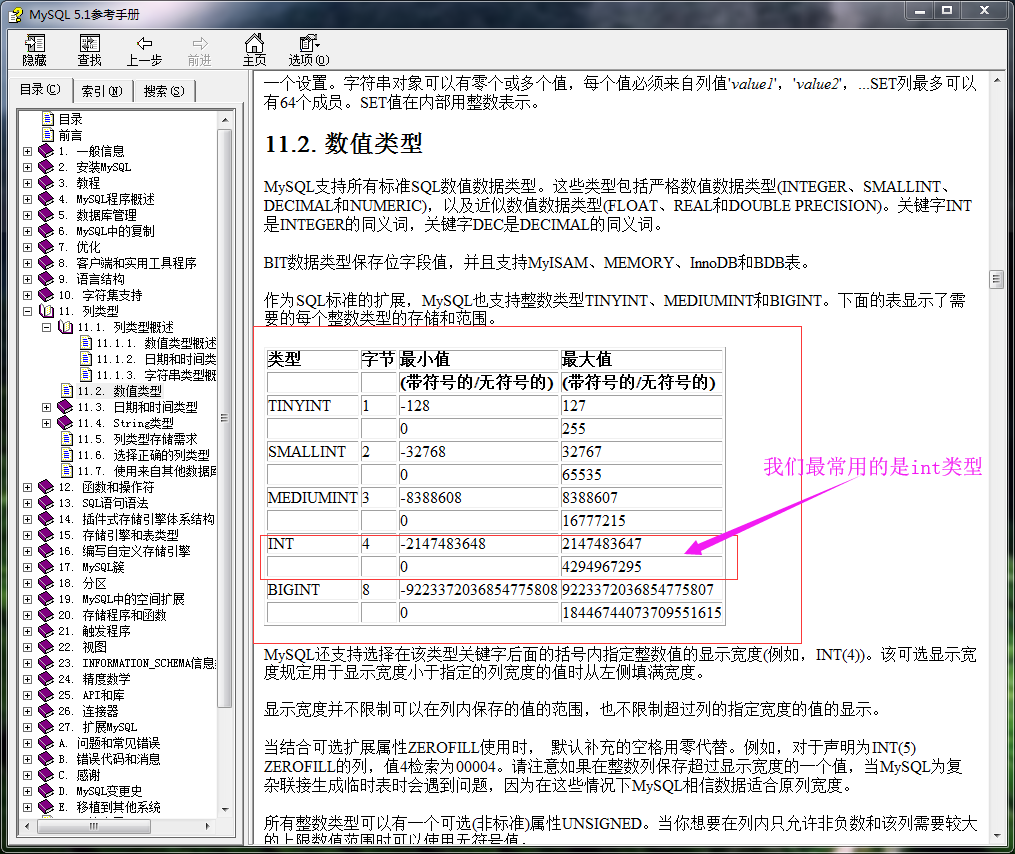Click book icon for 12. 函数和操作符
This screenshot has width=1015, height=854.
(46, 486)
